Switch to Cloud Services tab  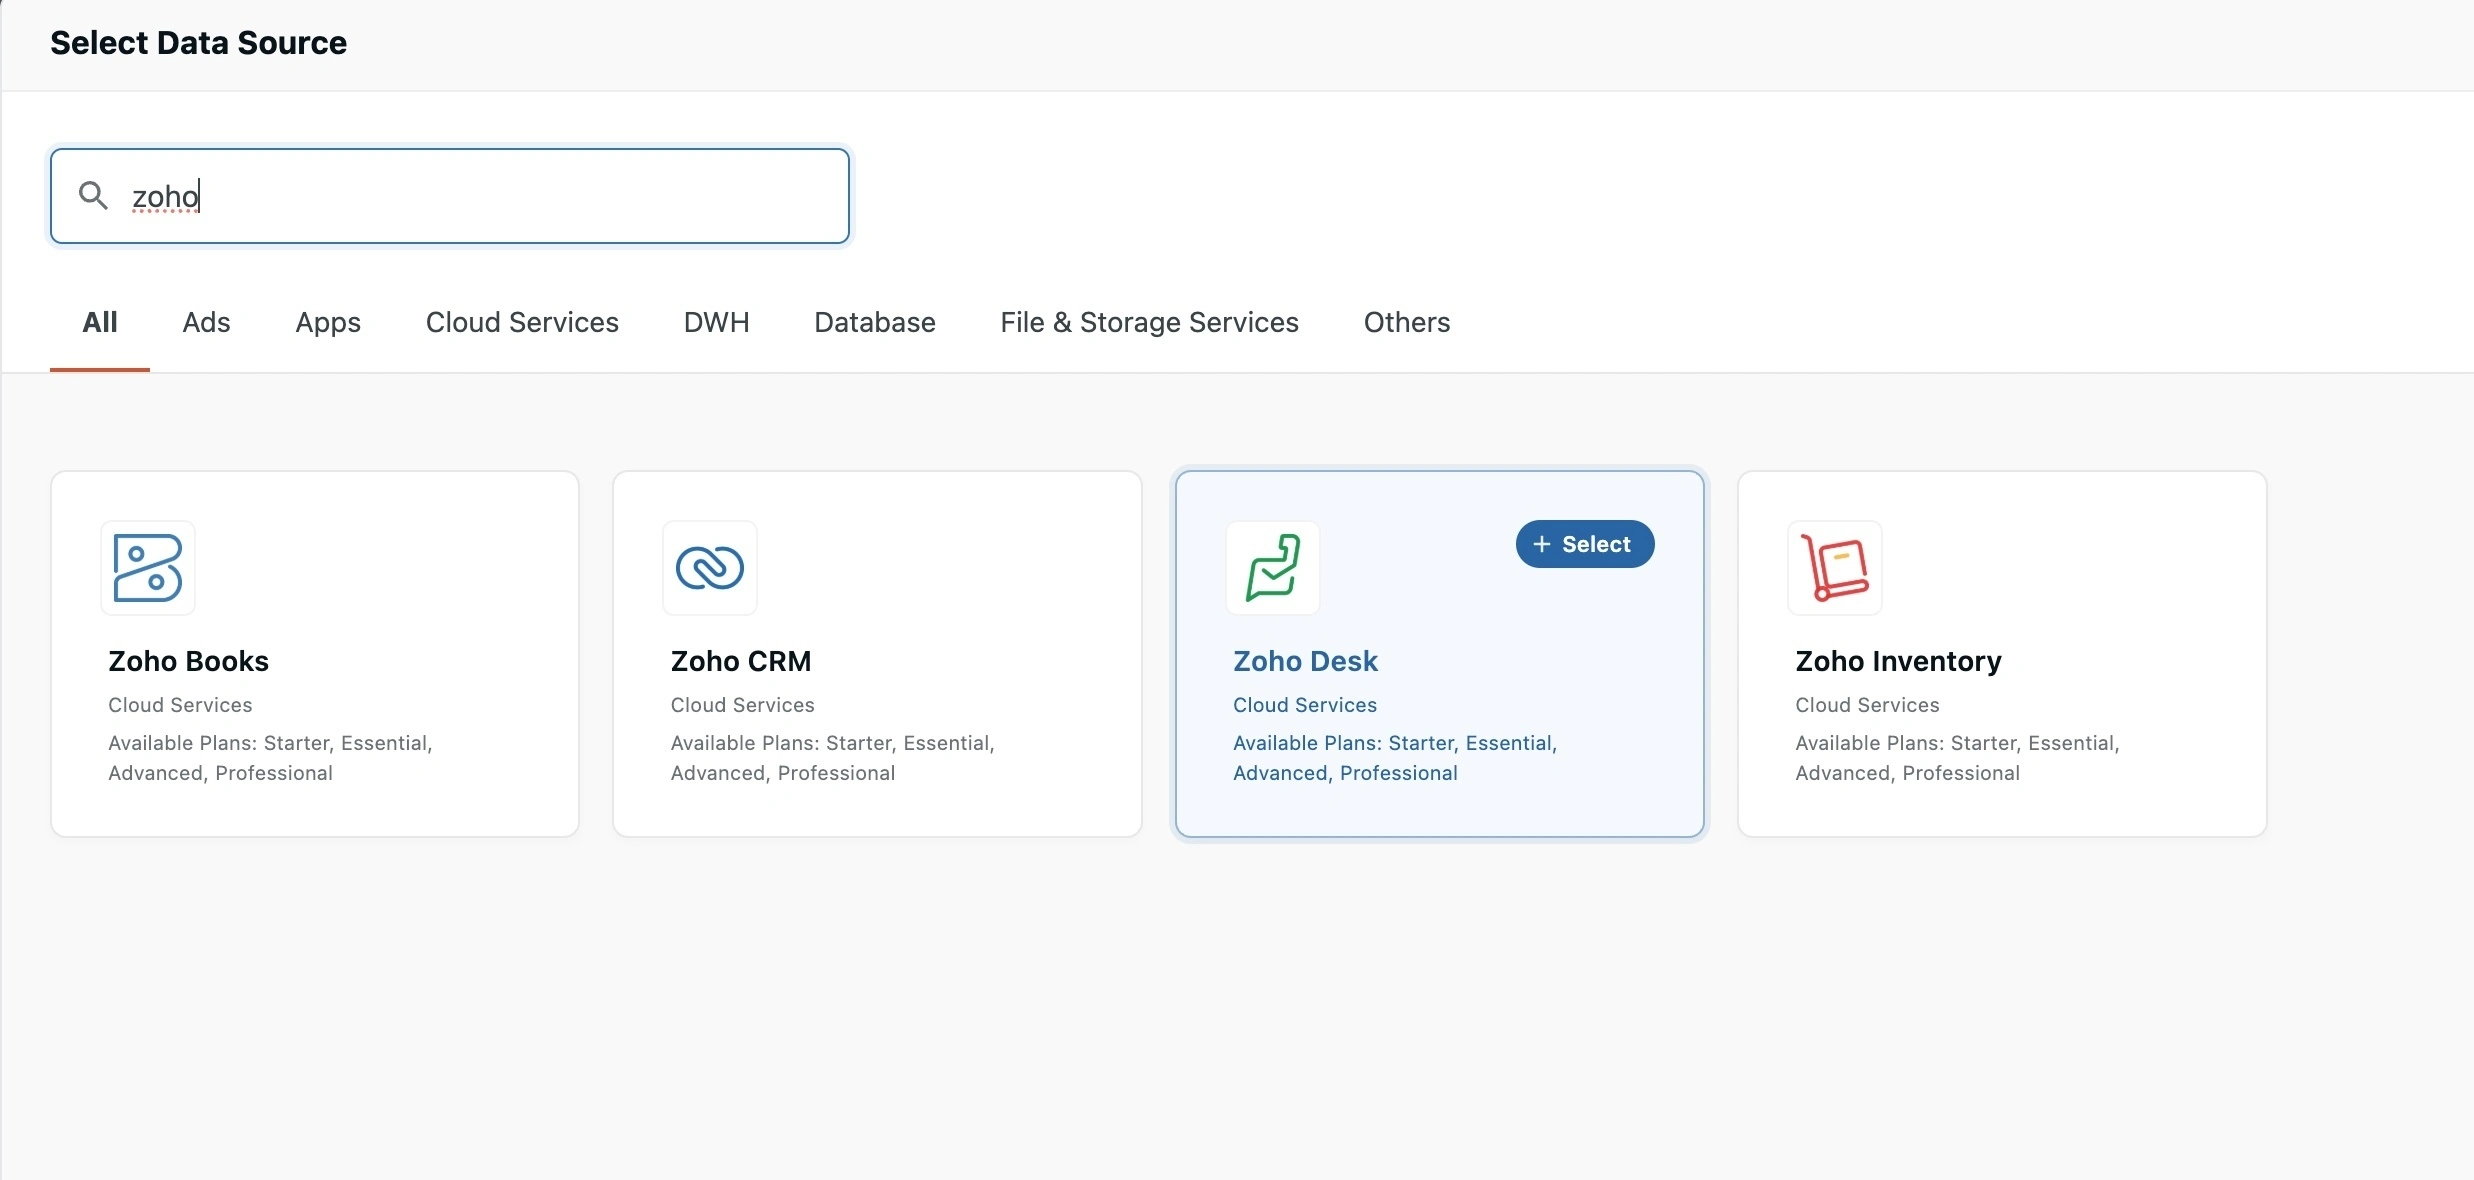(522, 322)
